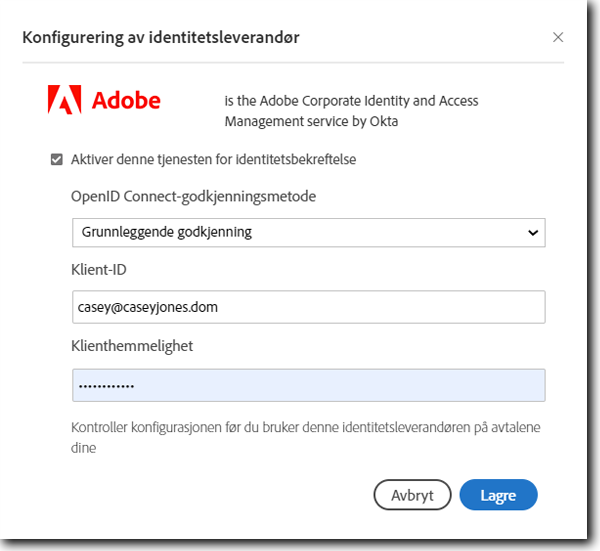Focus the Klienthemmelighet password field
Screen dimensions: 600x551
coord(308,385)
